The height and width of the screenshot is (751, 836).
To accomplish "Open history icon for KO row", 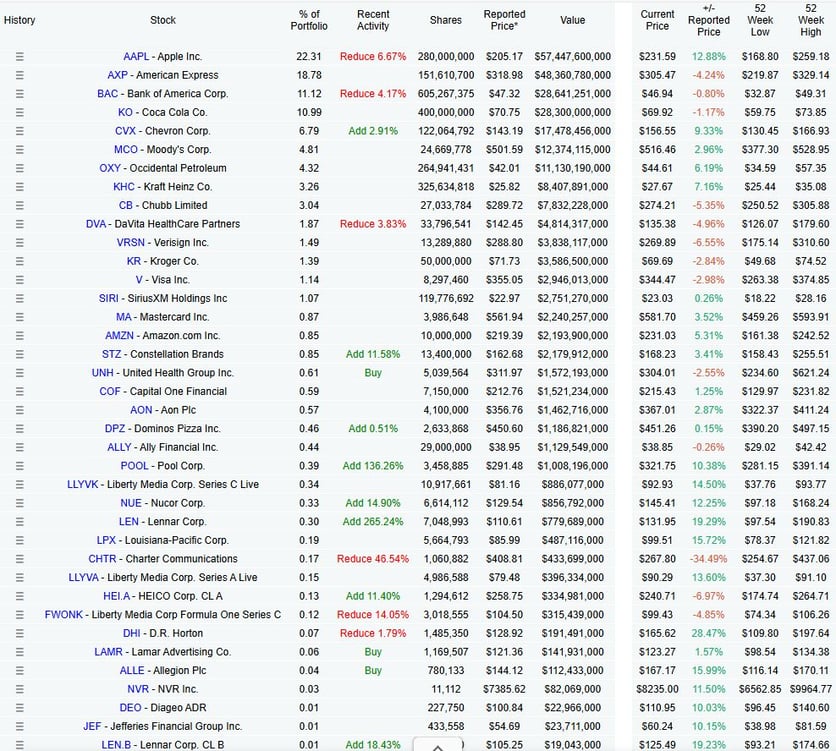I will (20, 112).
